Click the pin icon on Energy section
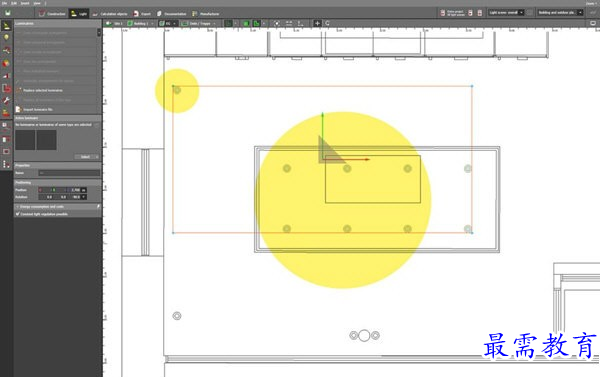Viewport: 605px width, 377px height. point(98,207)
